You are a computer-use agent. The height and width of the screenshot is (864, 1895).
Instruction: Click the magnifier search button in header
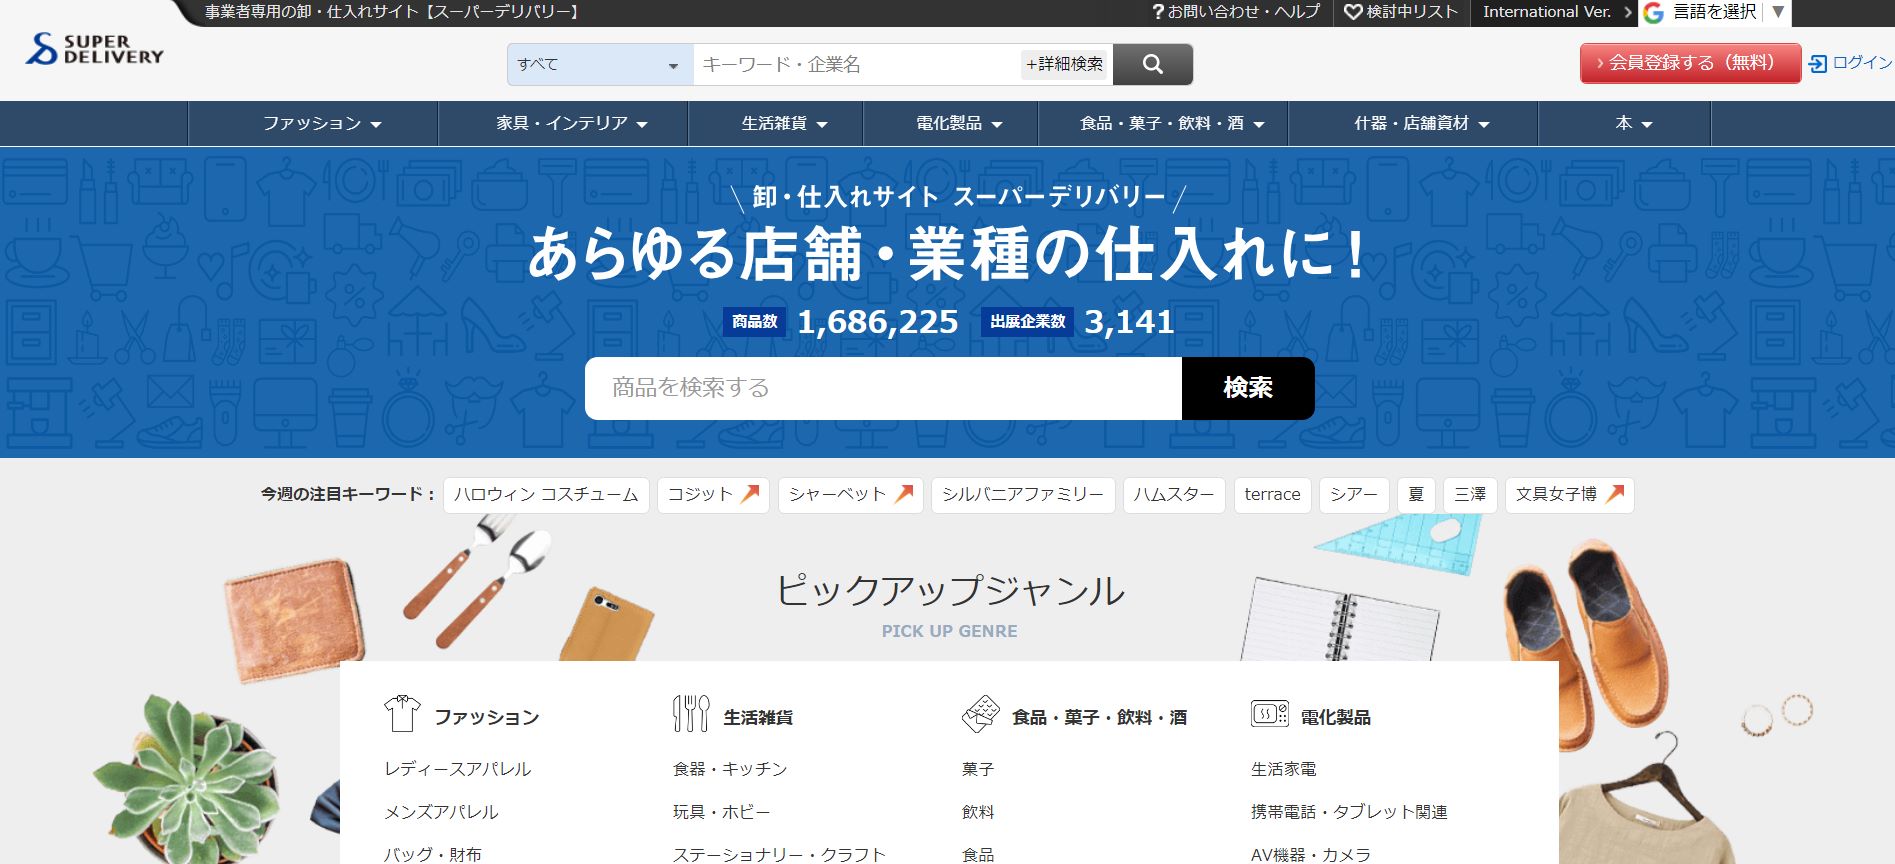(1152, 64)
